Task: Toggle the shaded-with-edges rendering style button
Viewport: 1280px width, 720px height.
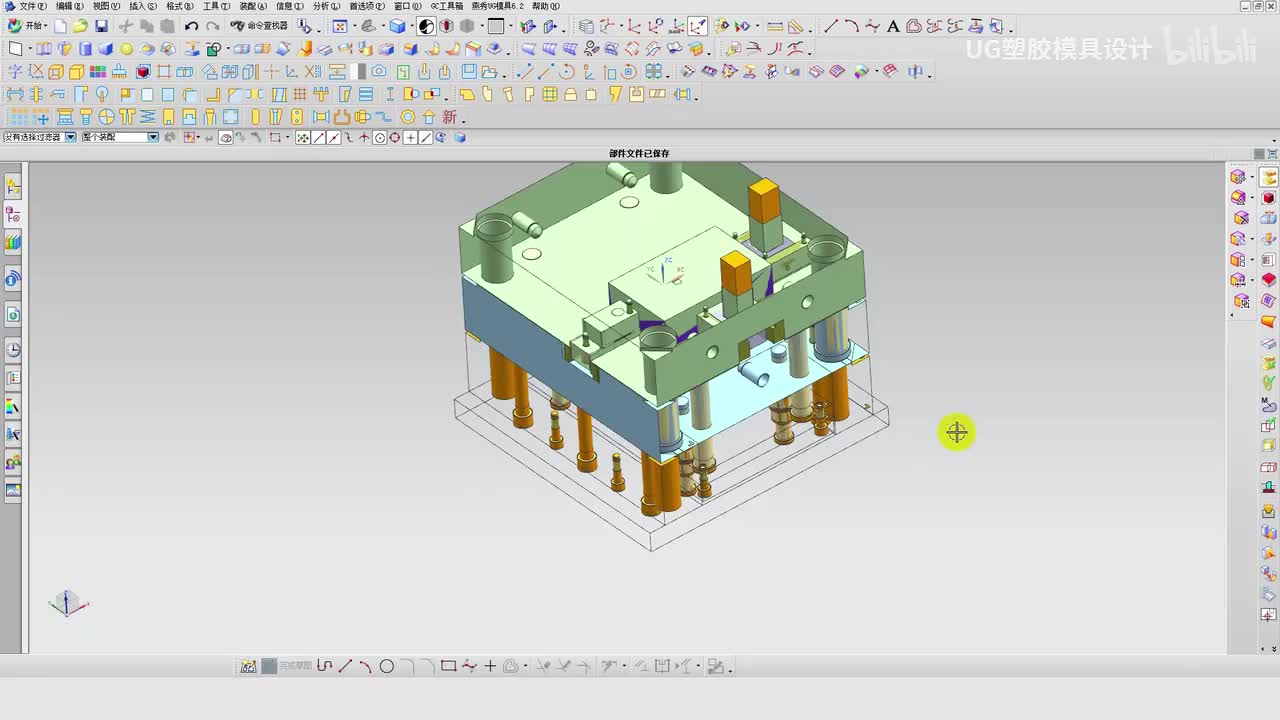Action: 397,26
